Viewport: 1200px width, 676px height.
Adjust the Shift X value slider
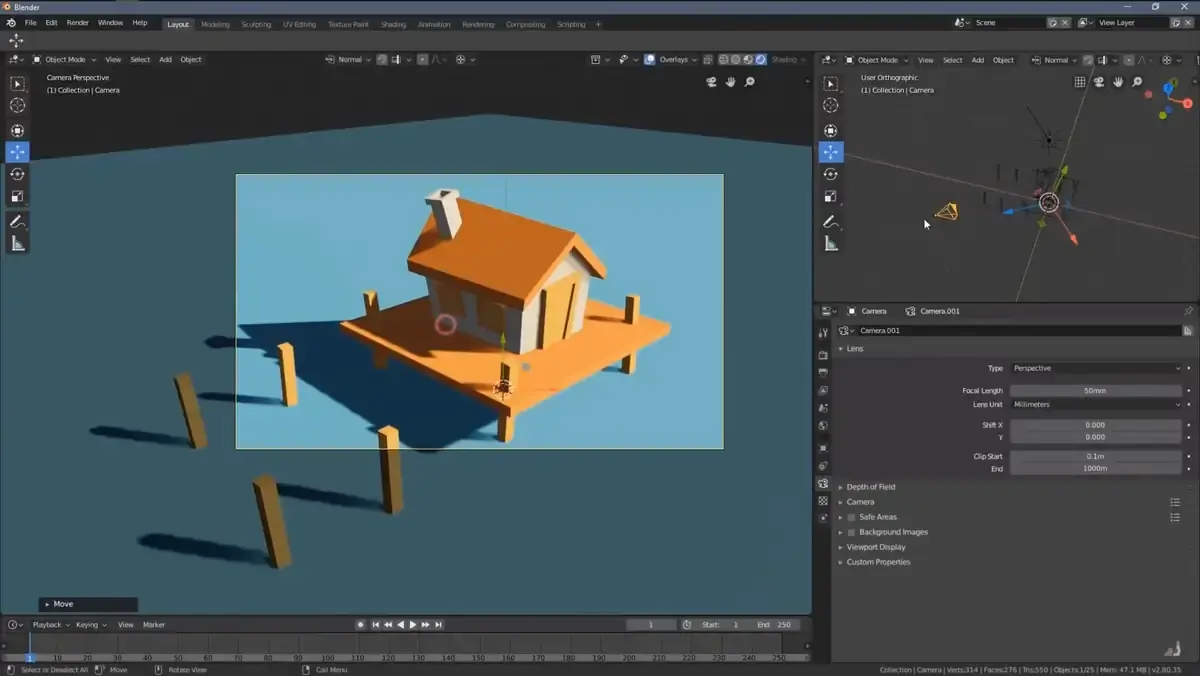point(1095,425)
